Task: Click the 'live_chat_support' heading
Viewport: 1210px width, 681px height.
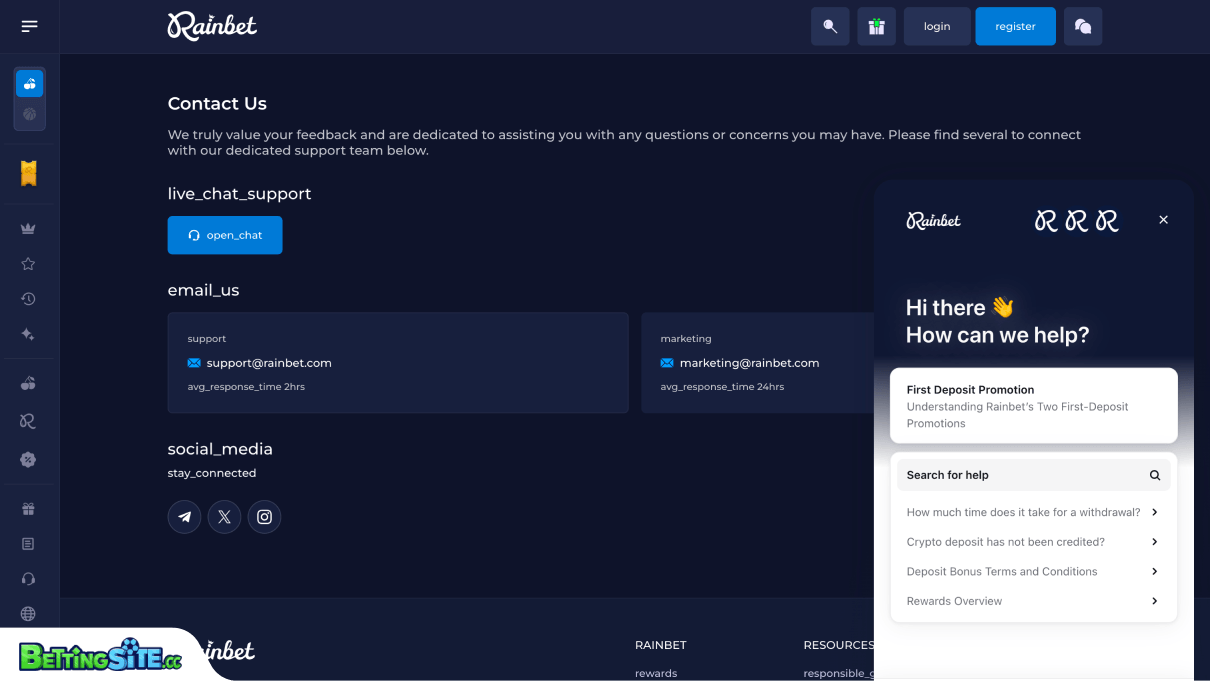Action: click(239, 194)
